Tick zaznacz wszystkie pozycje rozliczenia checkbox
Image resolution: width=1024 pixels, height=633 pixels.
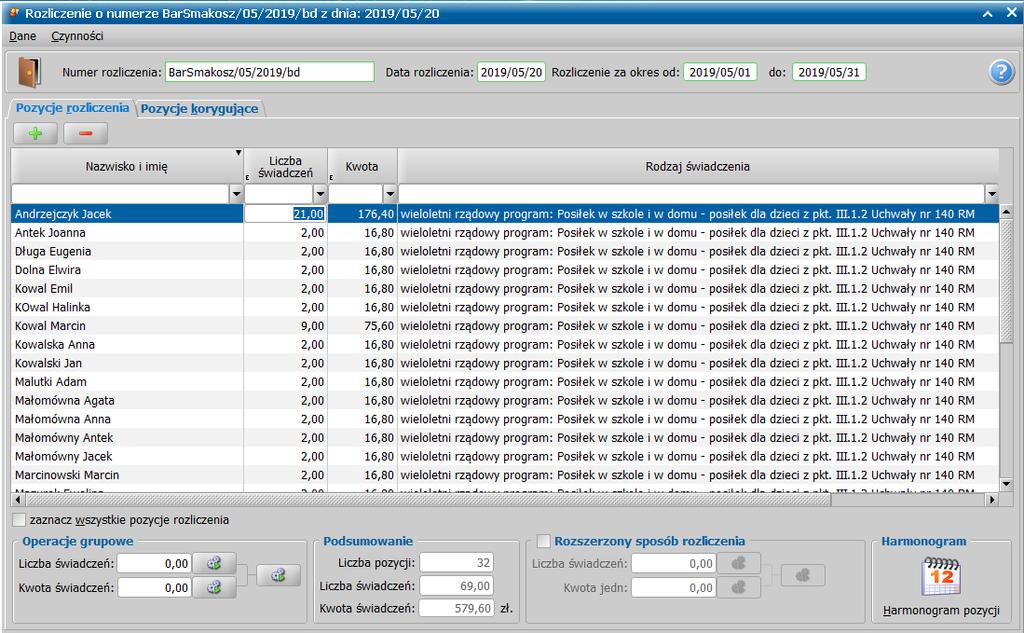coord(20,520)
